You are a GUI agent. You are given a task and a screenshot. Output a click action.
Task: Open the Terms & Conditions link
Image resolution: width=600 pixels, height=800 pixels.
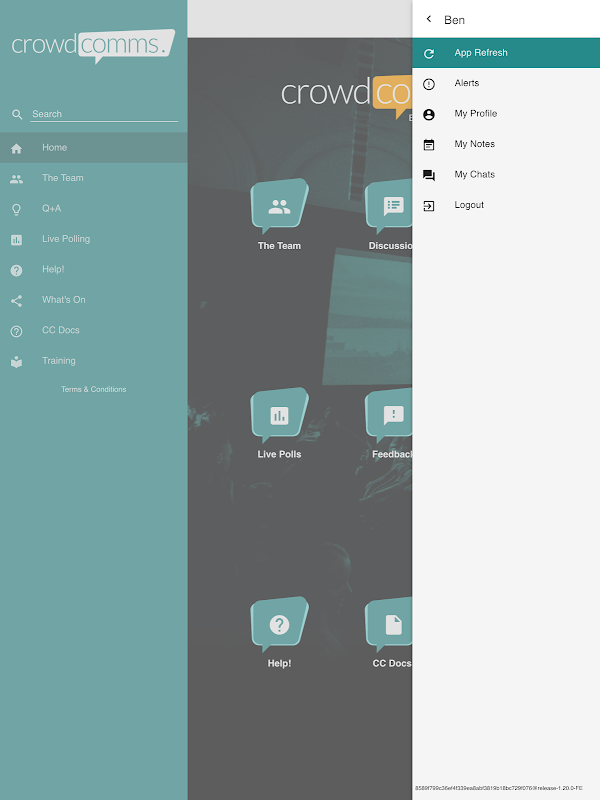tap(94, 389)
